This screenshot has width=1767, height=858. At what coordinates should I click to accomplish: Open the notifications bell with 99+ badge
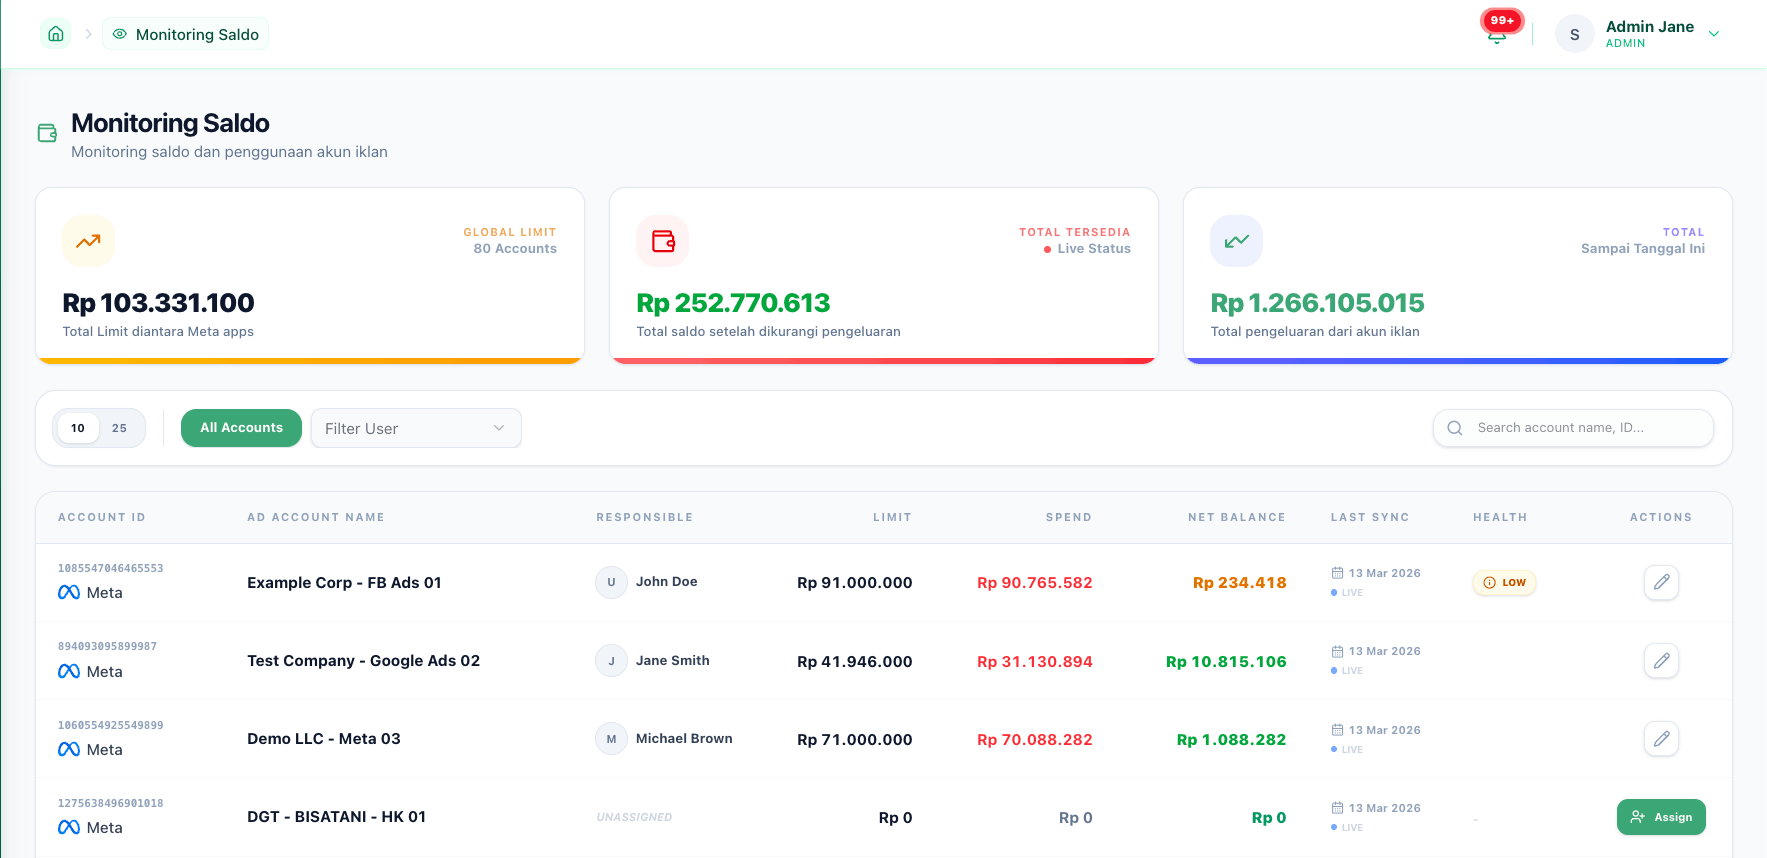(x=1497, y=36)
